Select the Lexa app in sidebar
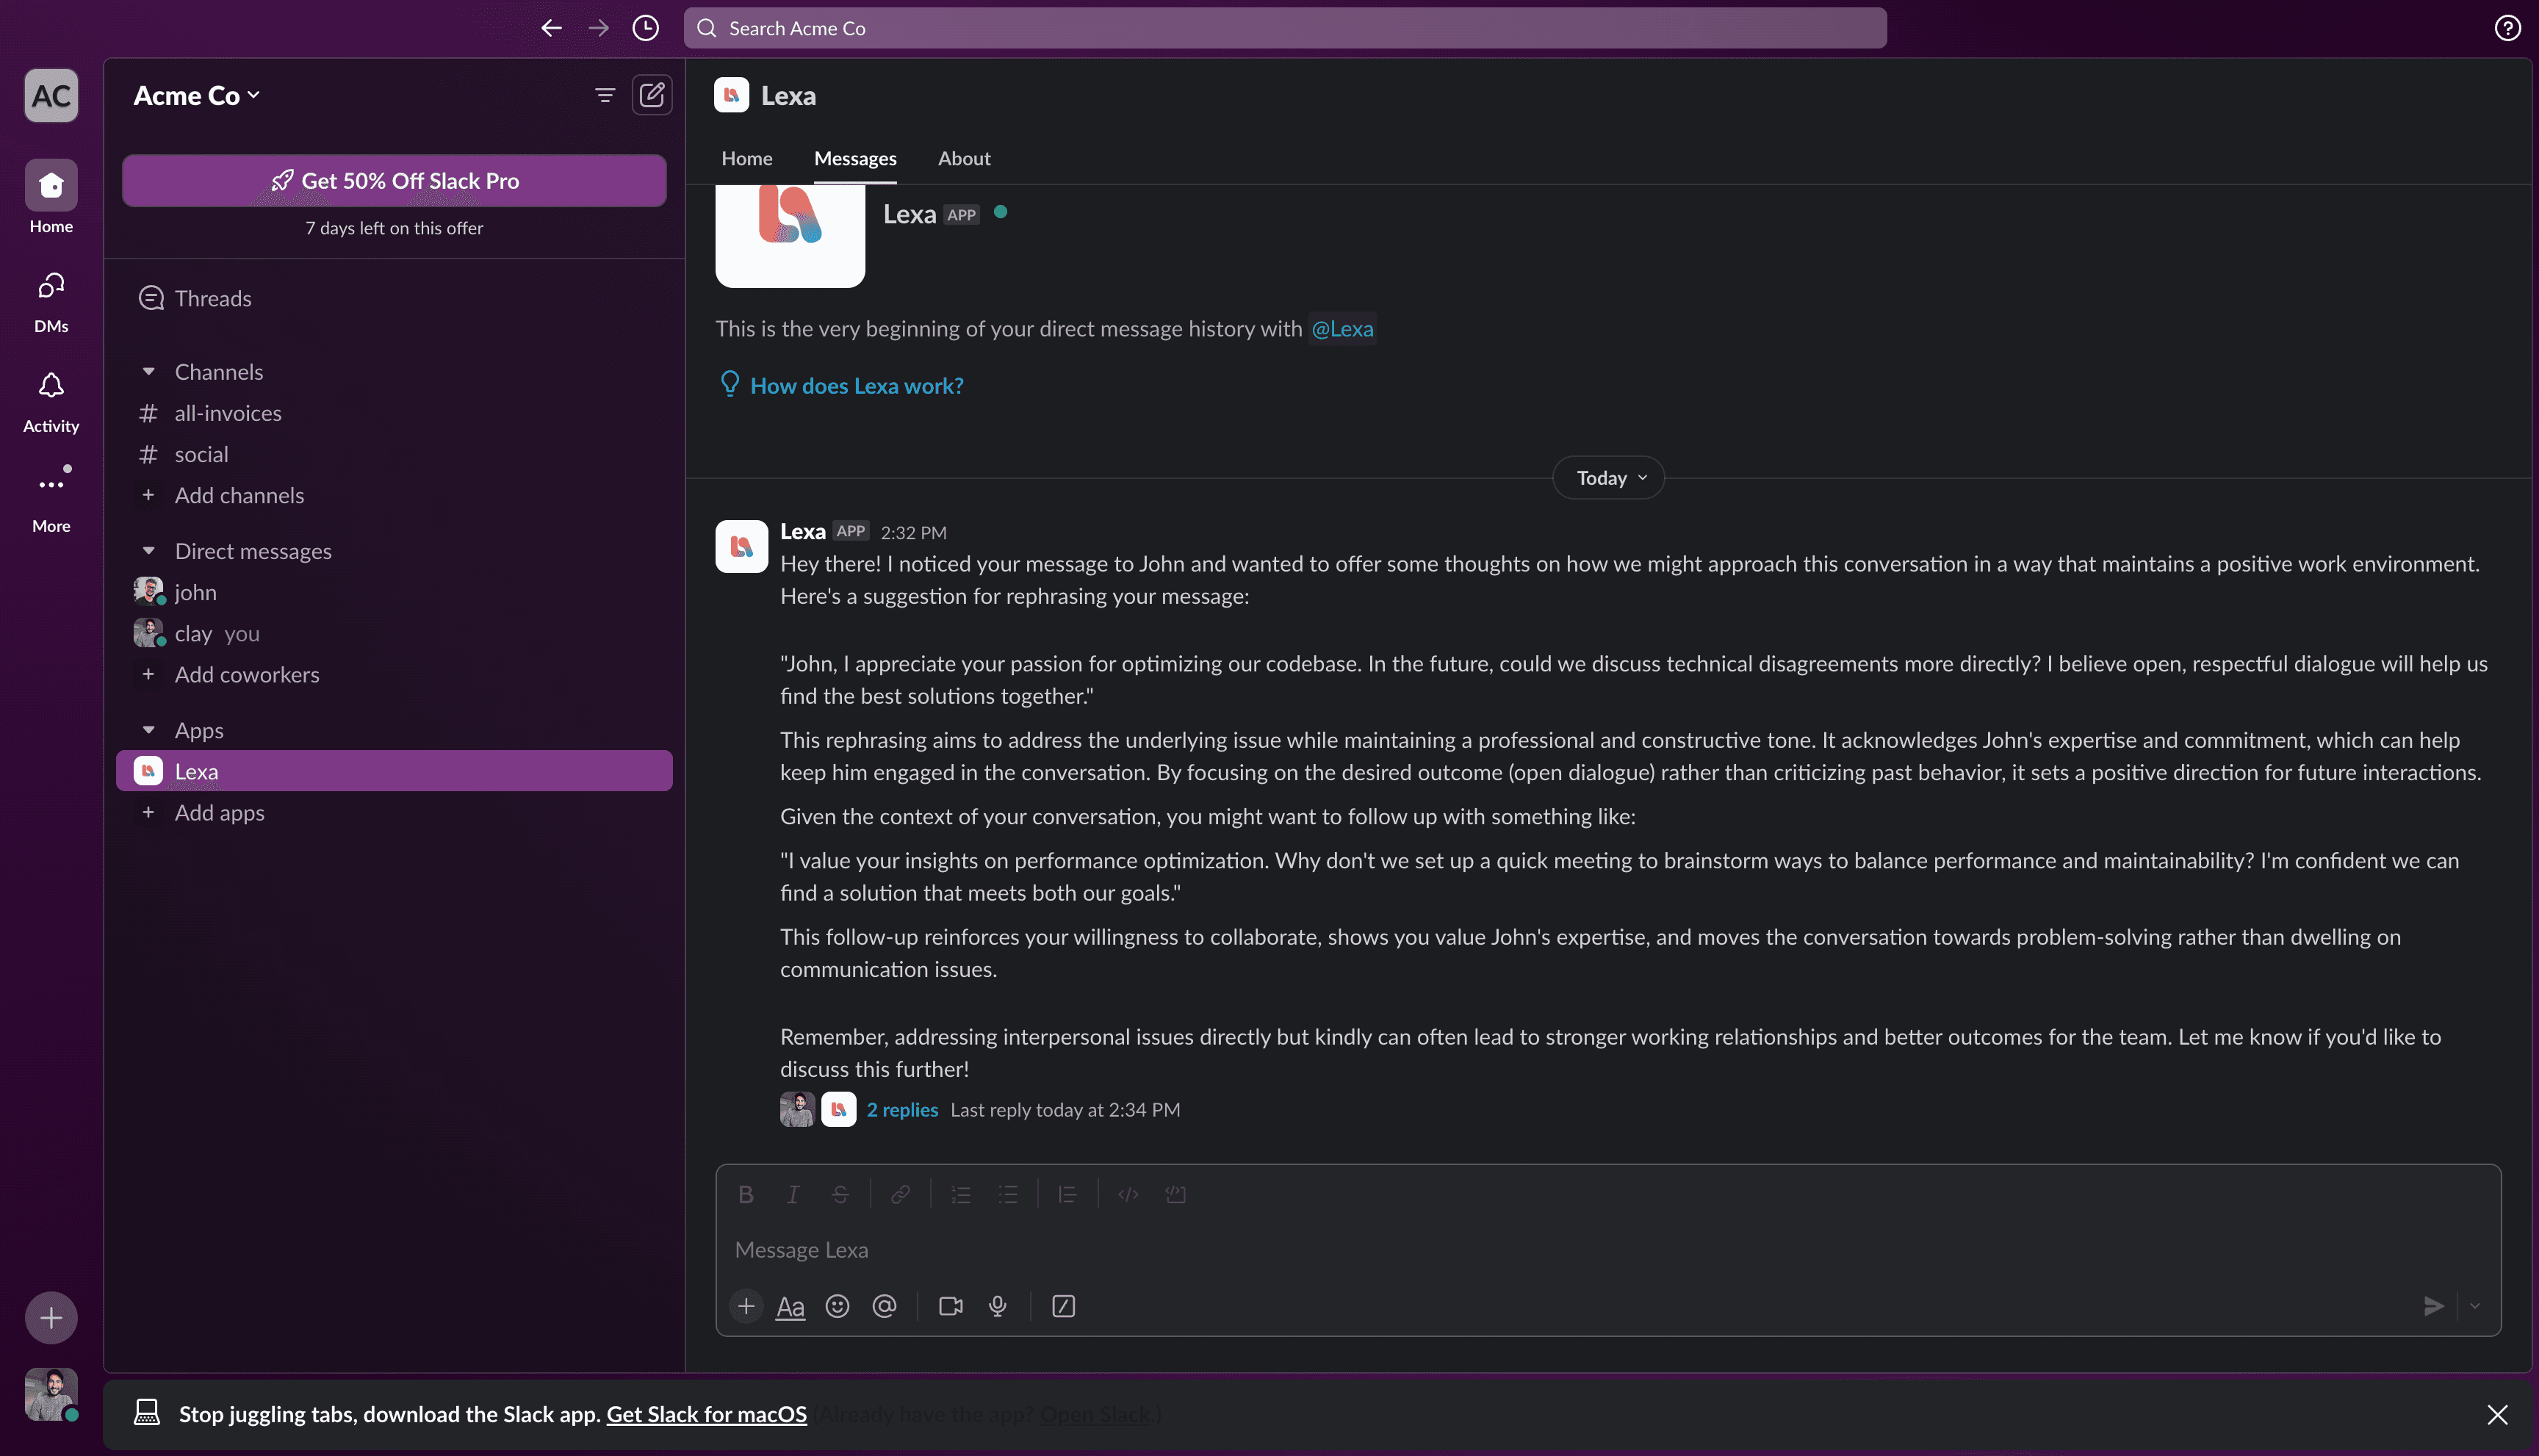This screenshot has height=1456, width=2539. click(394, 771)
